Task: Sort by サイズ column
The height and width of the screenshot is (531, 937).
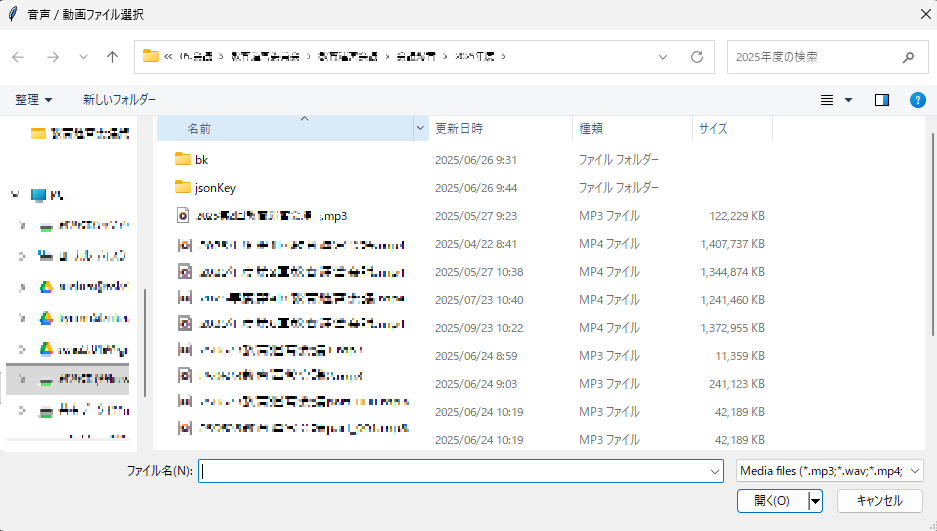Action: pyautogui.click(x=732, y=128)
